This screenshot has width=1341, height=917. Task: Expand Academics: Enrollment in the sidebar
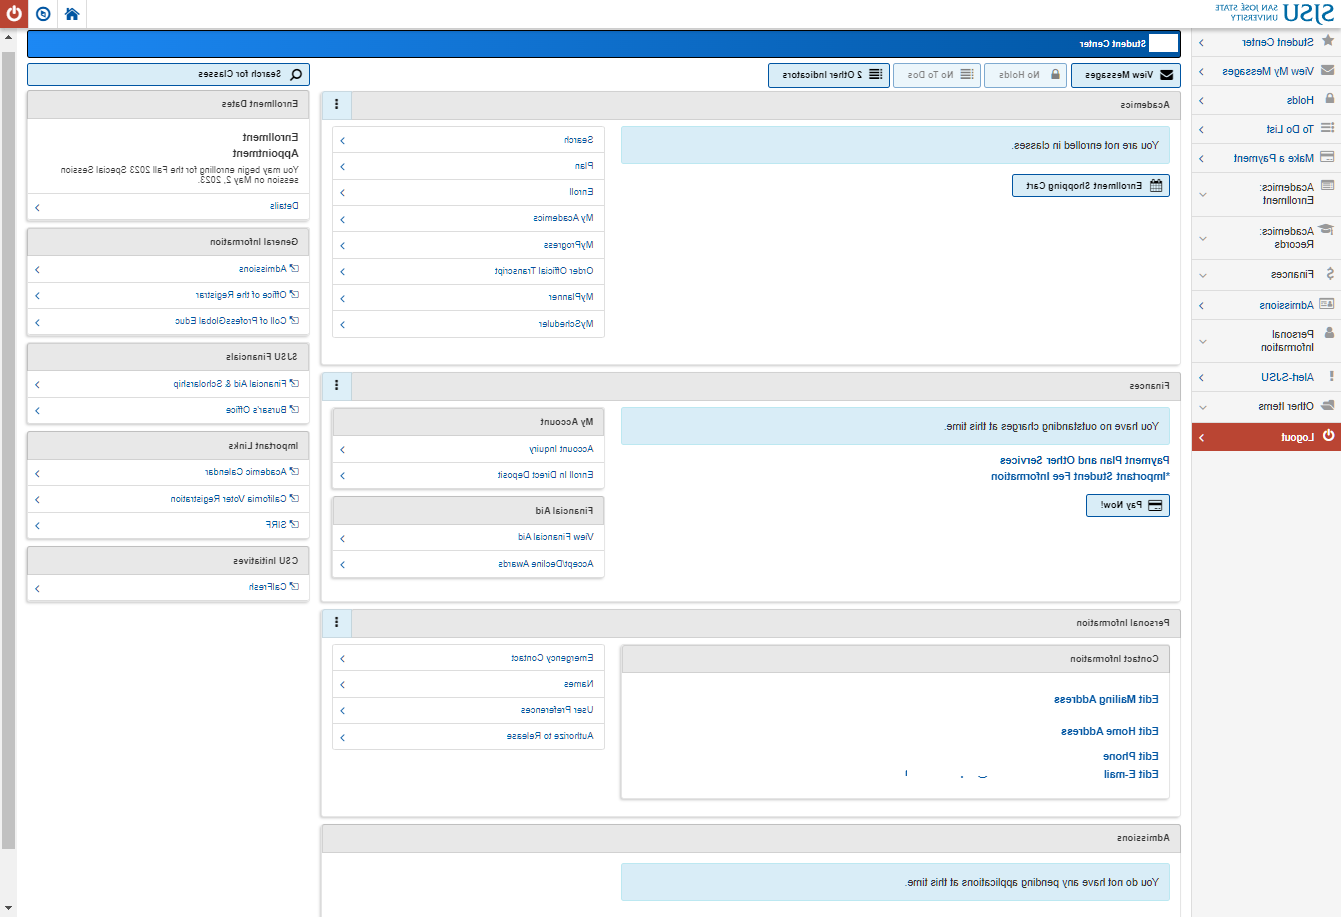coord(1266,194)
